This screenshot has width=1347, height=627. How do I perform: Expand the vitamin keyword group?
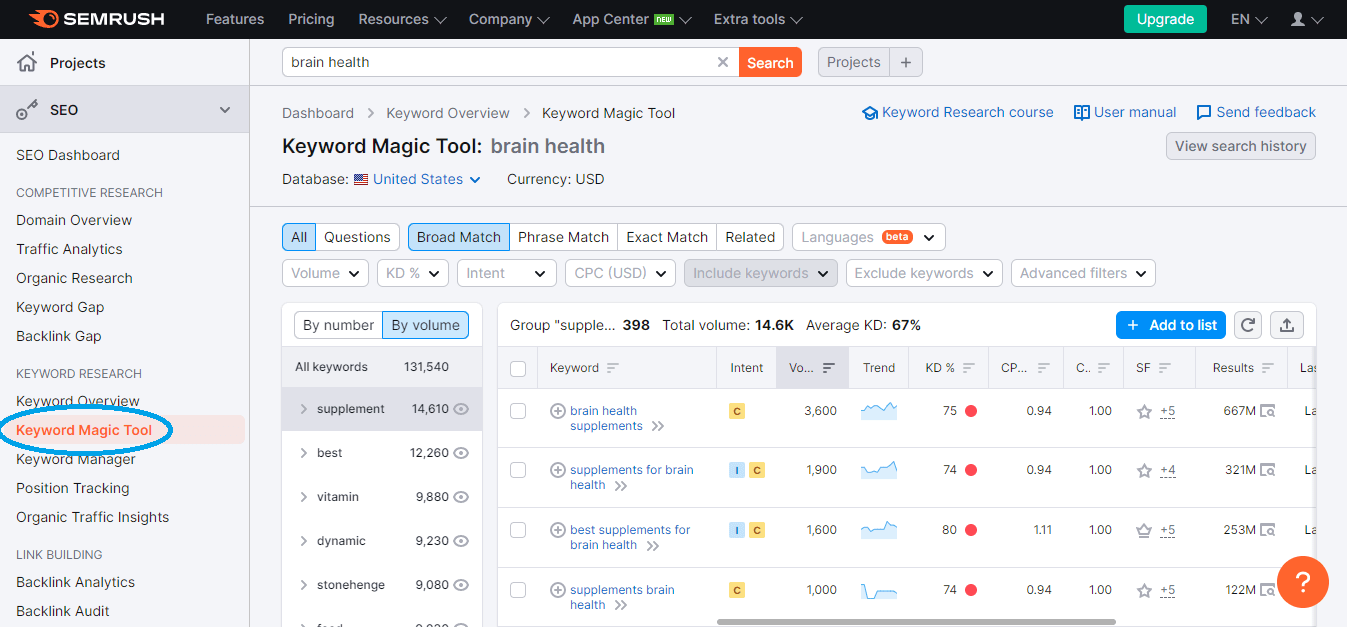point(304,497)
